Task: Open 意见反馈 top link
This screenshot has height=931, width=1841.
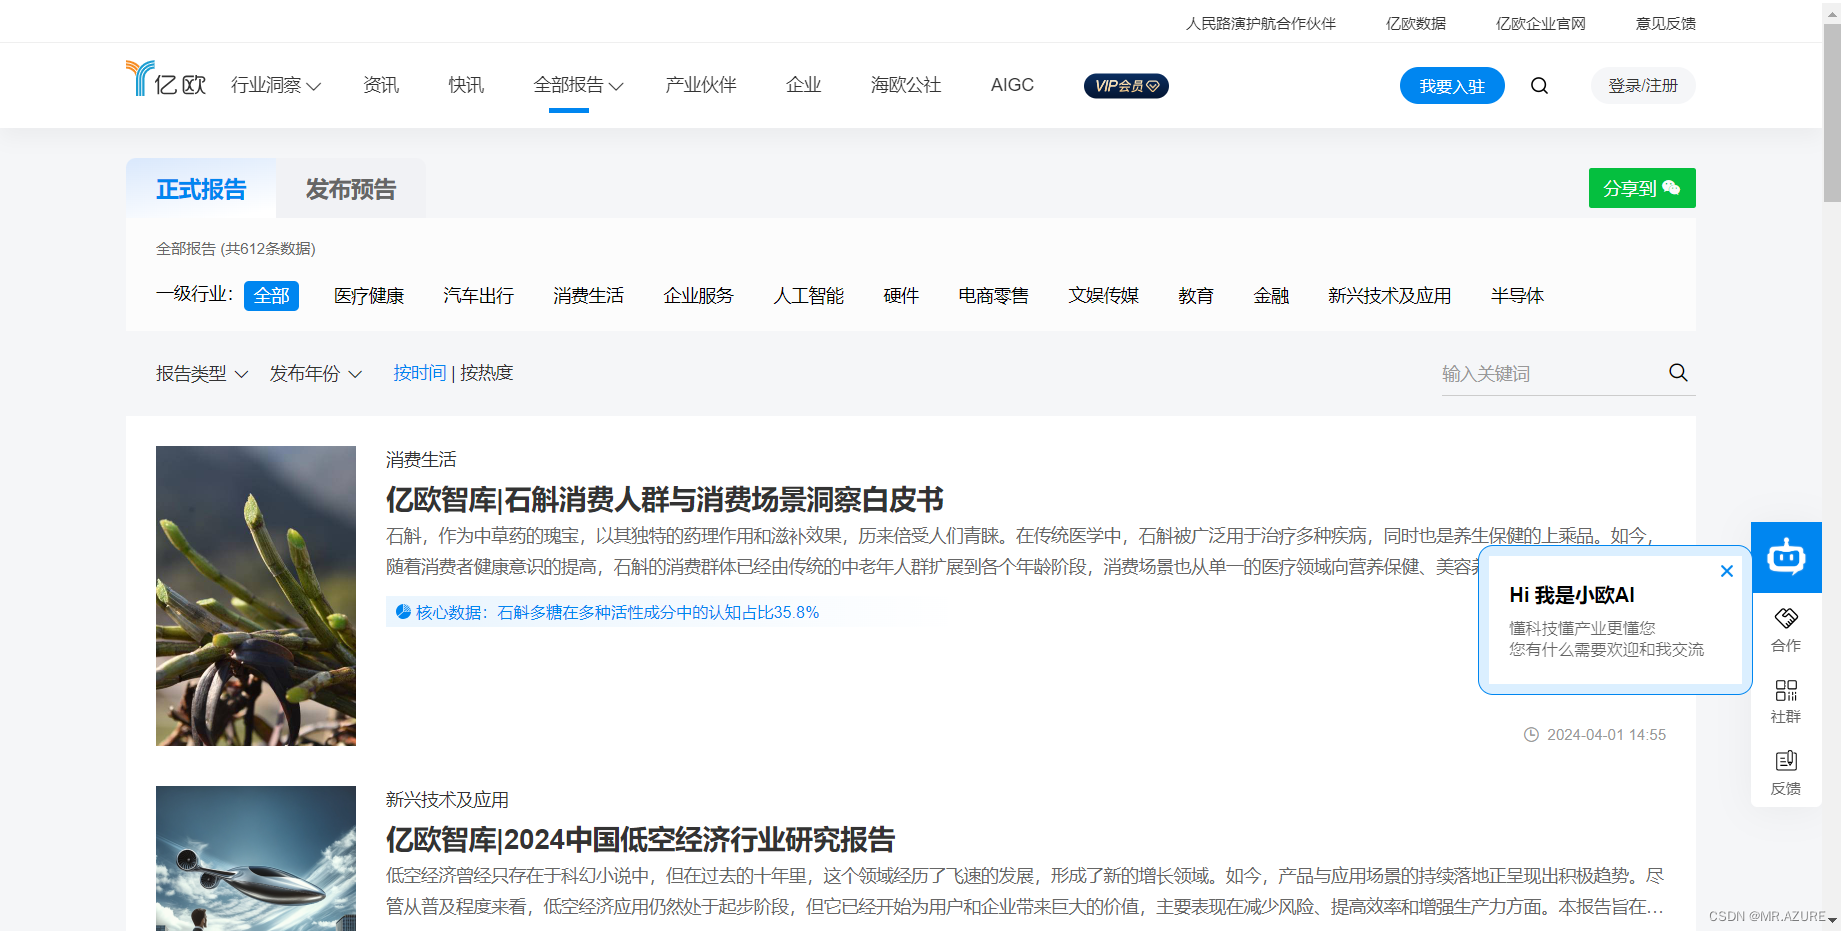Action: pyautogui.click(x=1666, y=23)
